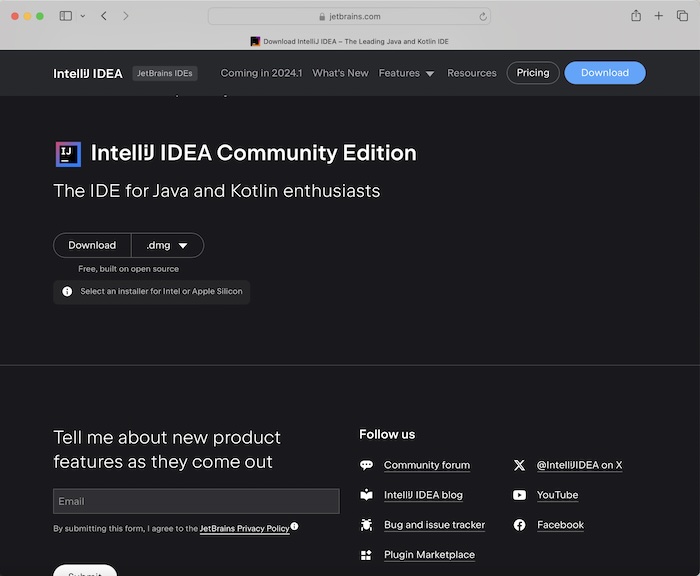Reload the page with the refresh icon
This screenshot has width=700, height=576.
click(484, 16)
